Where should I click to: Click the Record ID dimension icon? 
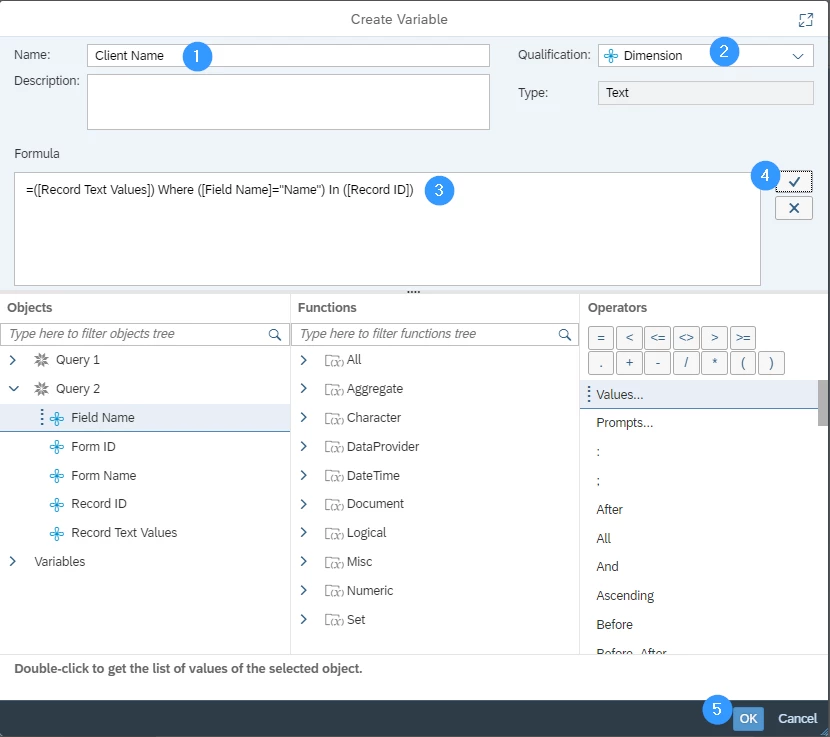(57, 505)
